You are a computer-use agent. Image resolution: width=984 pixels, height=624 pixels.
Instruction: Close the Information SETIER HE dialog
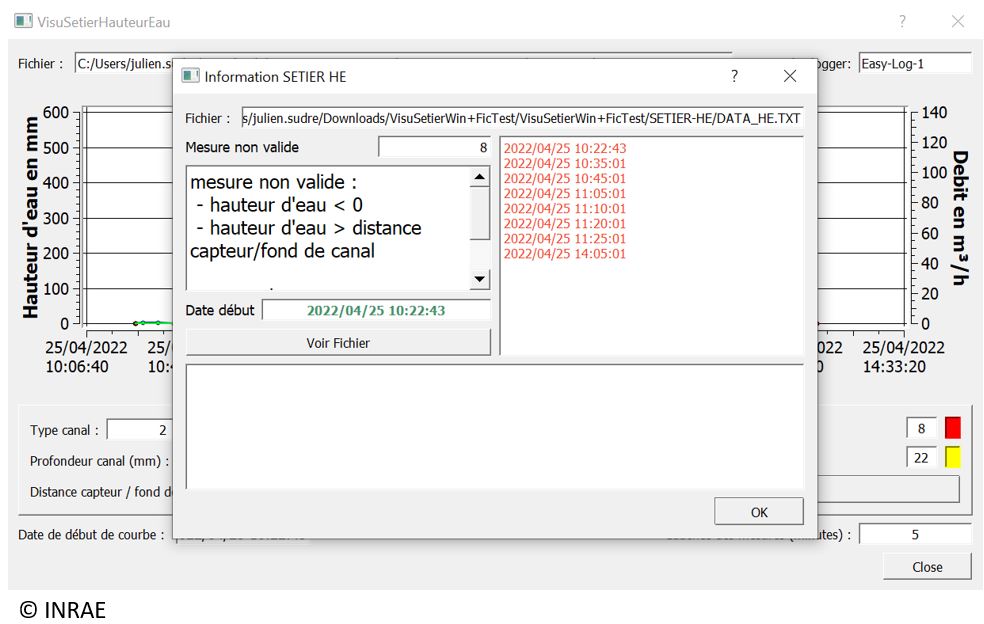click(790, 76)
